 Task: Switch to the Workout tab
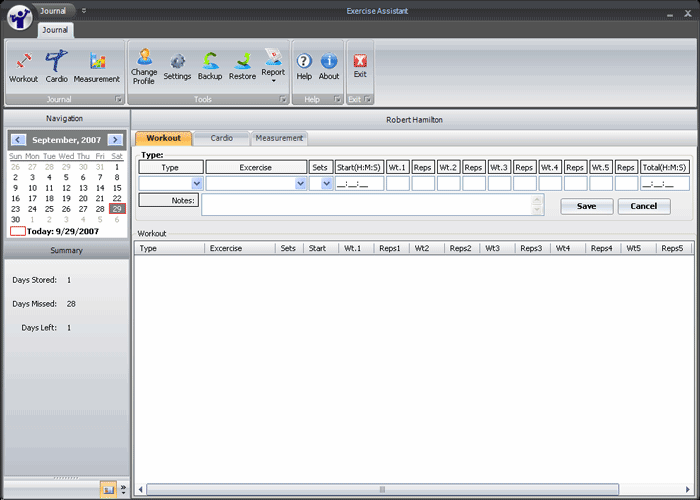point(163,138)
